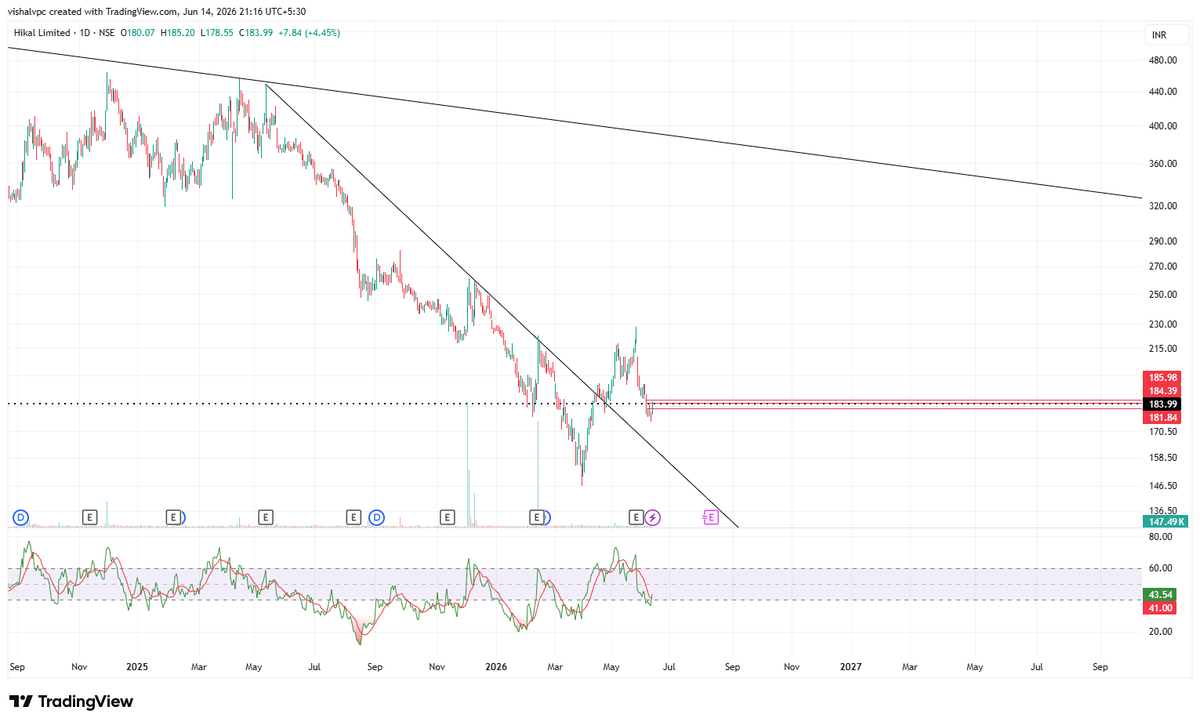Screen dimensions: 1200x725
Task: Click the TradingView logo
Action: (x=70, y=702)
